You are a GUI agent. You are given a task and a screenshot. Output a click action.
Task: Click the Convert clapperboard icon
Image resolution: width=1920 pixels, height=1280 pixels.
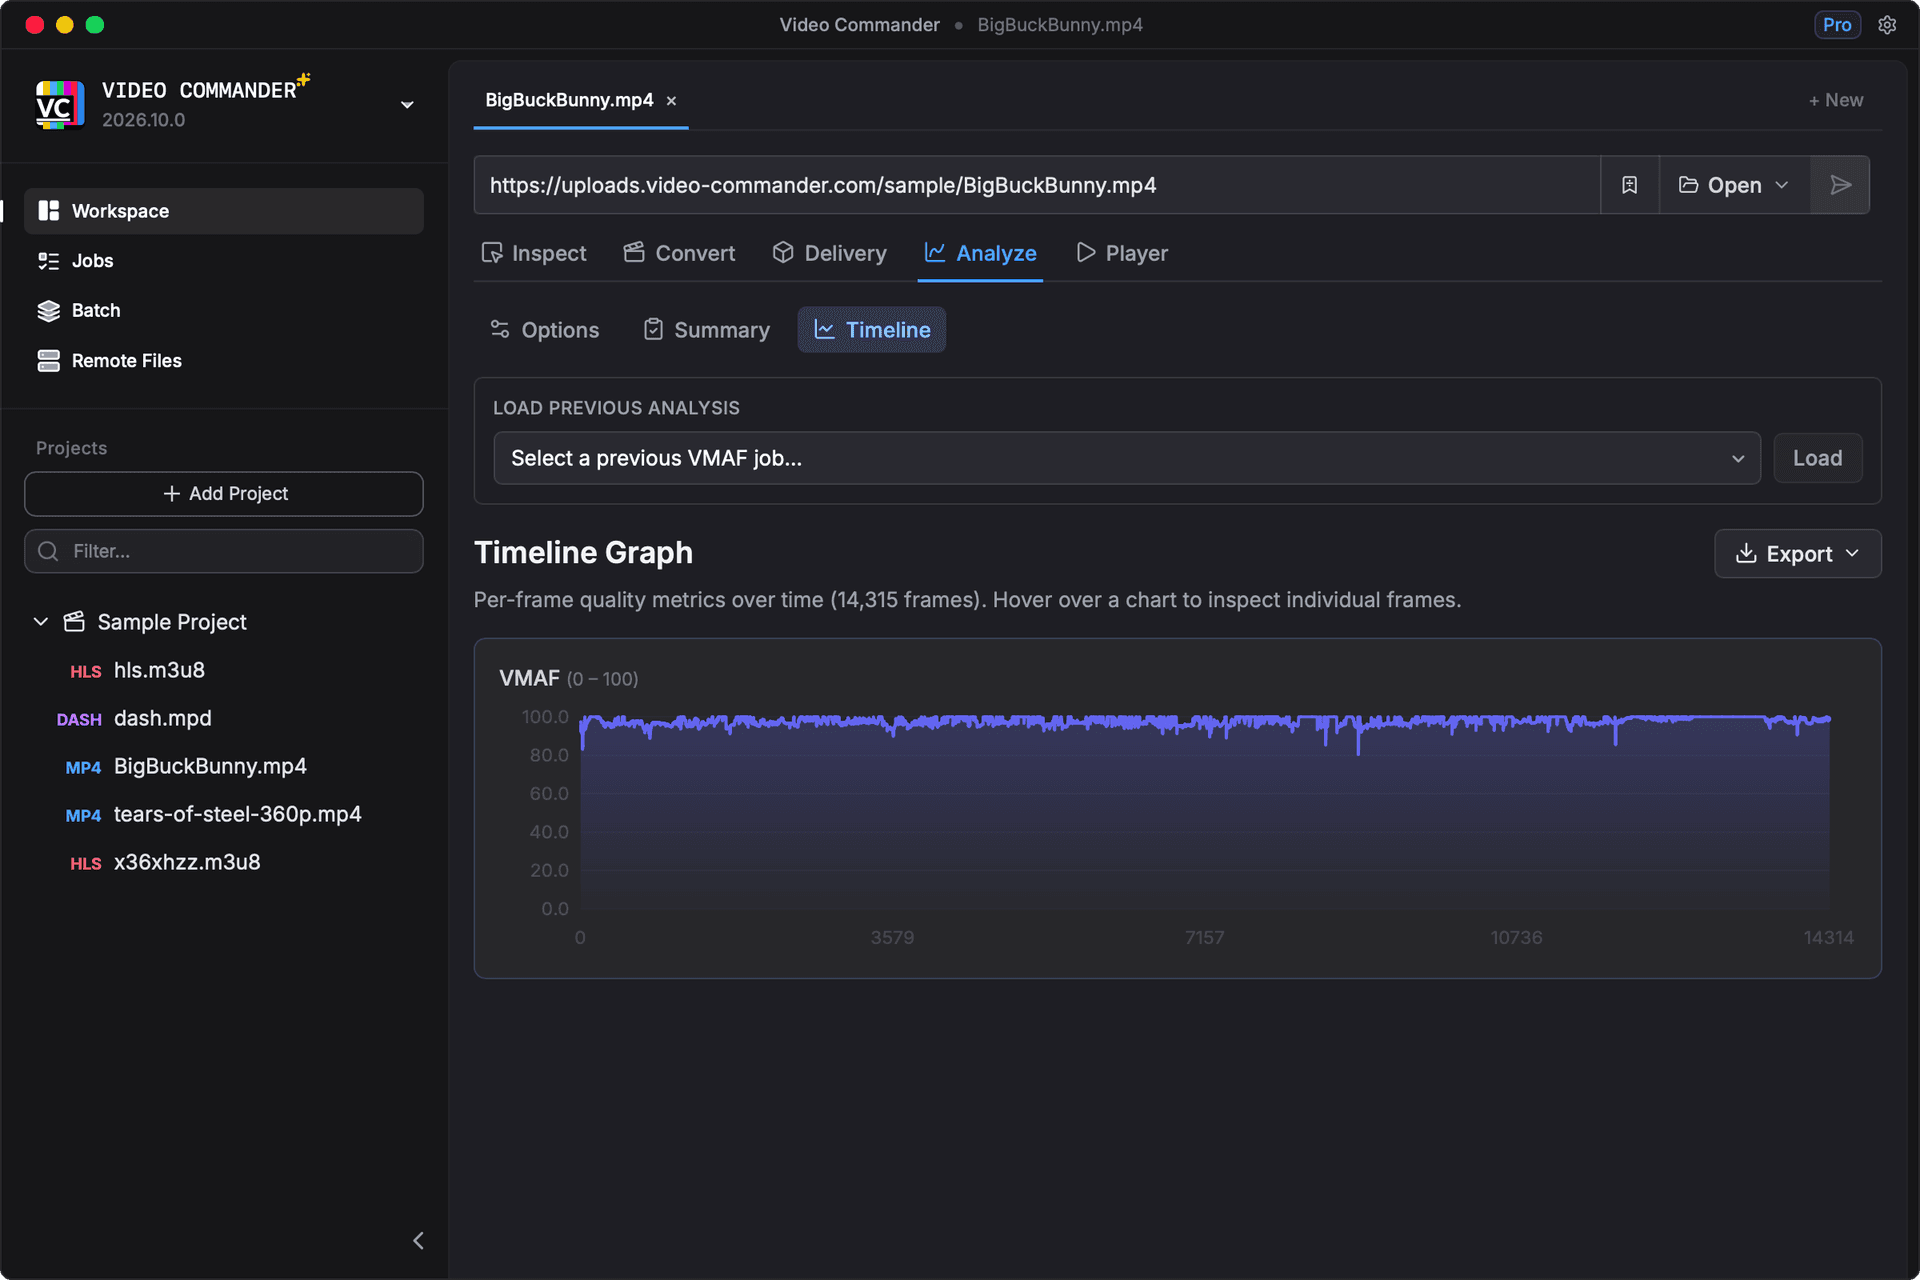[x=634, y=253]
